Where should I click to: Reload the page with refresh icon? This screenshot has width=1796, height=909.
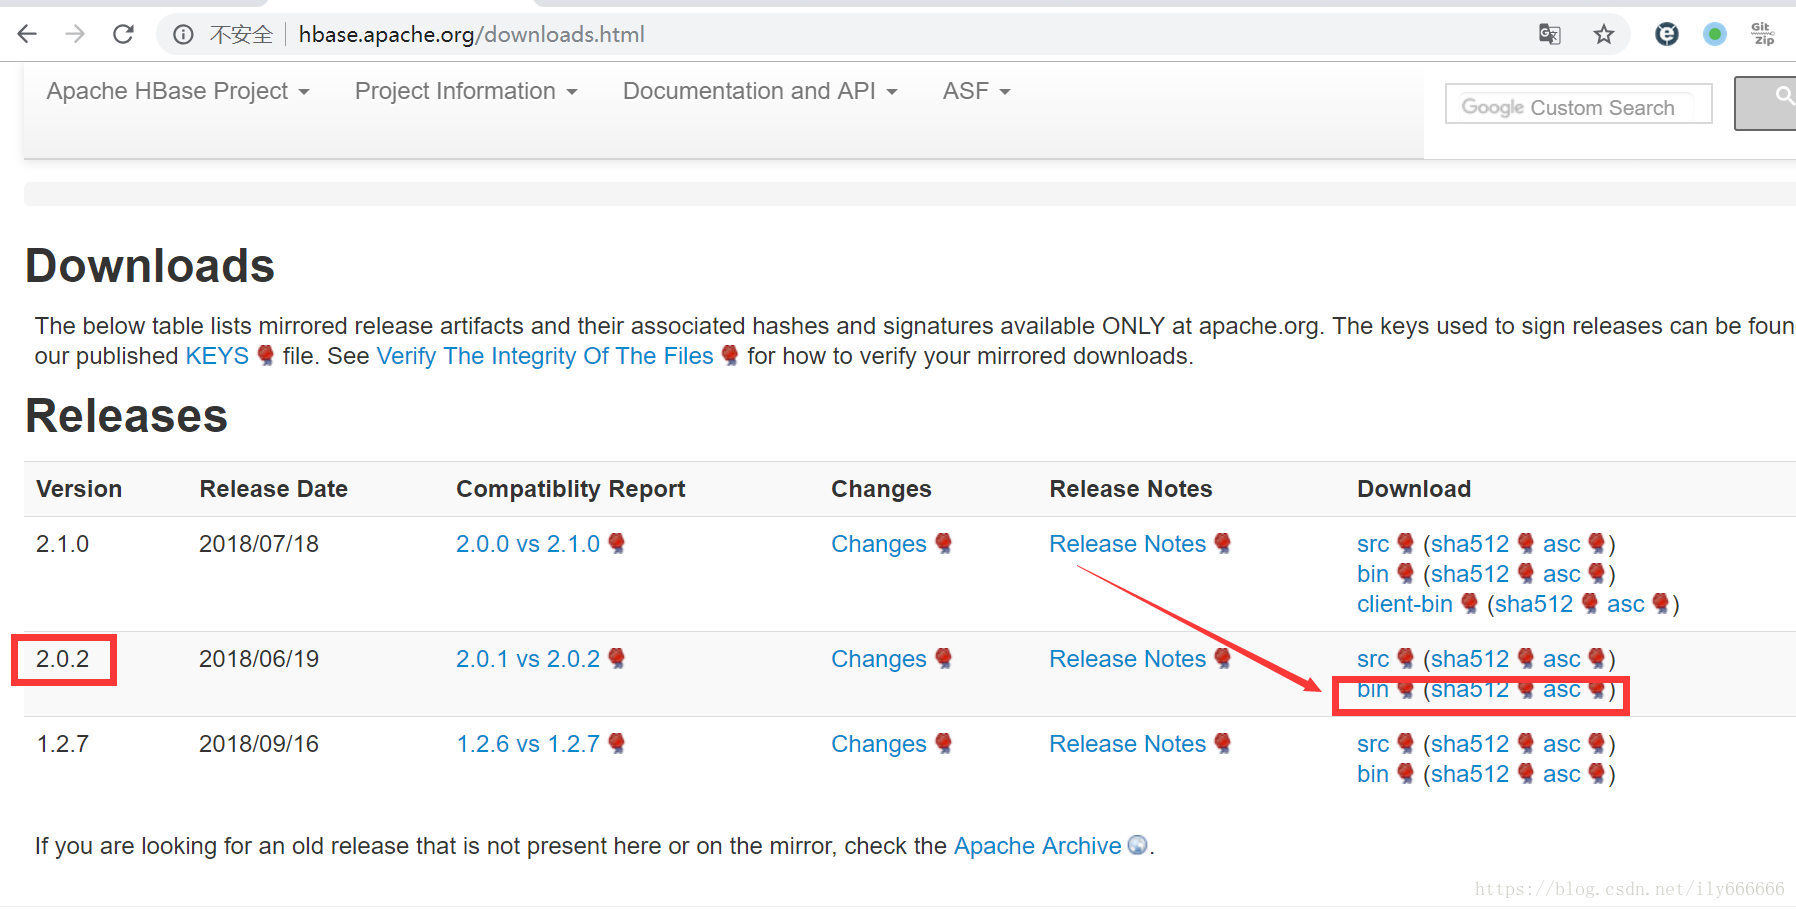pyautogui.click(x=123, y=34)
